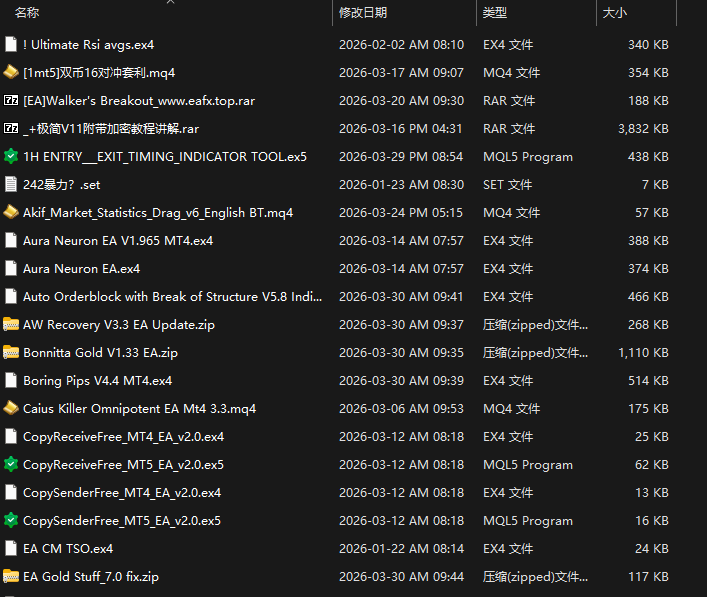This screenshot has width=707, height=597.
Task: Select file name CopyReceiveFree_MT5_EA_v2.0.ex5
Action: (x=124, y=464)
